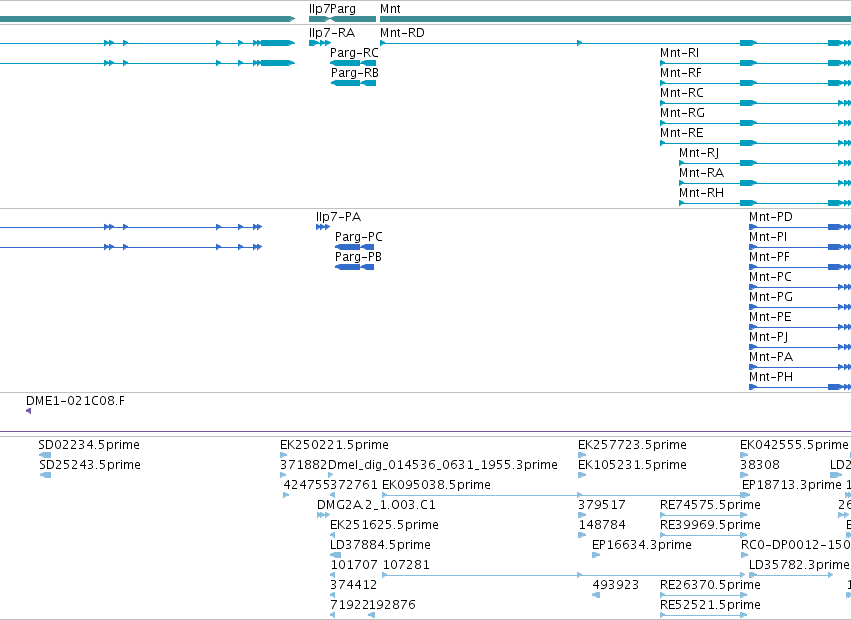Click the EK105231.5prime EST label
This screenshot has height=620, width=851.
(632, 465)
